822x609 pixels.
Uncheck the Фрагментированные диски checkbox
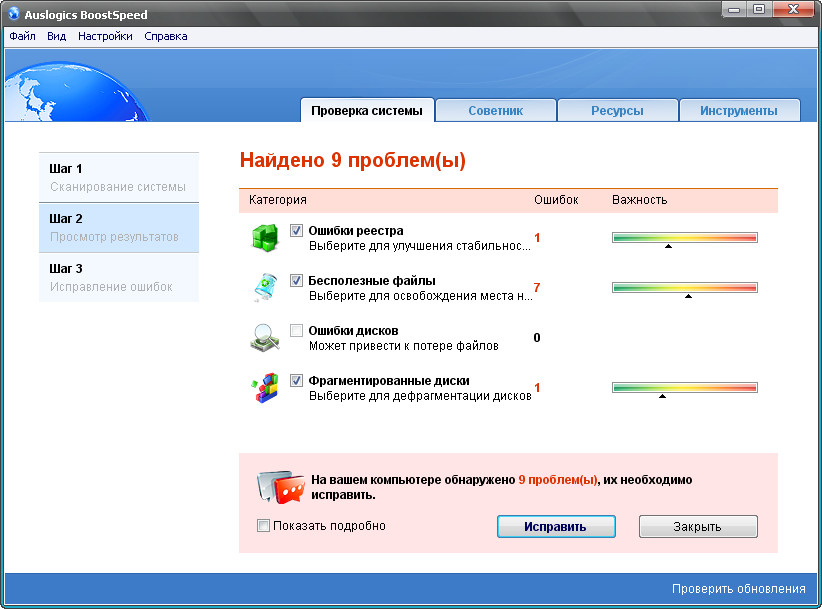click(296, 380)
